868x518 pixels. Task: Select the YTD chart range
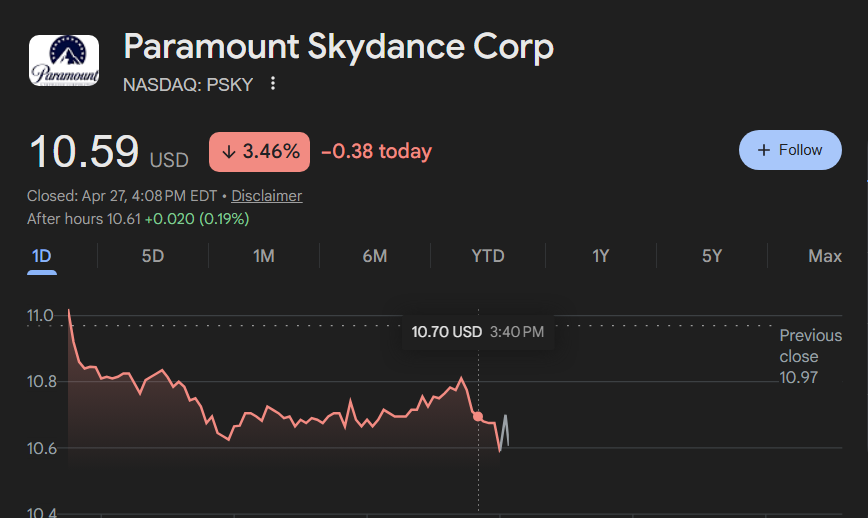click(x=488, y=256)
